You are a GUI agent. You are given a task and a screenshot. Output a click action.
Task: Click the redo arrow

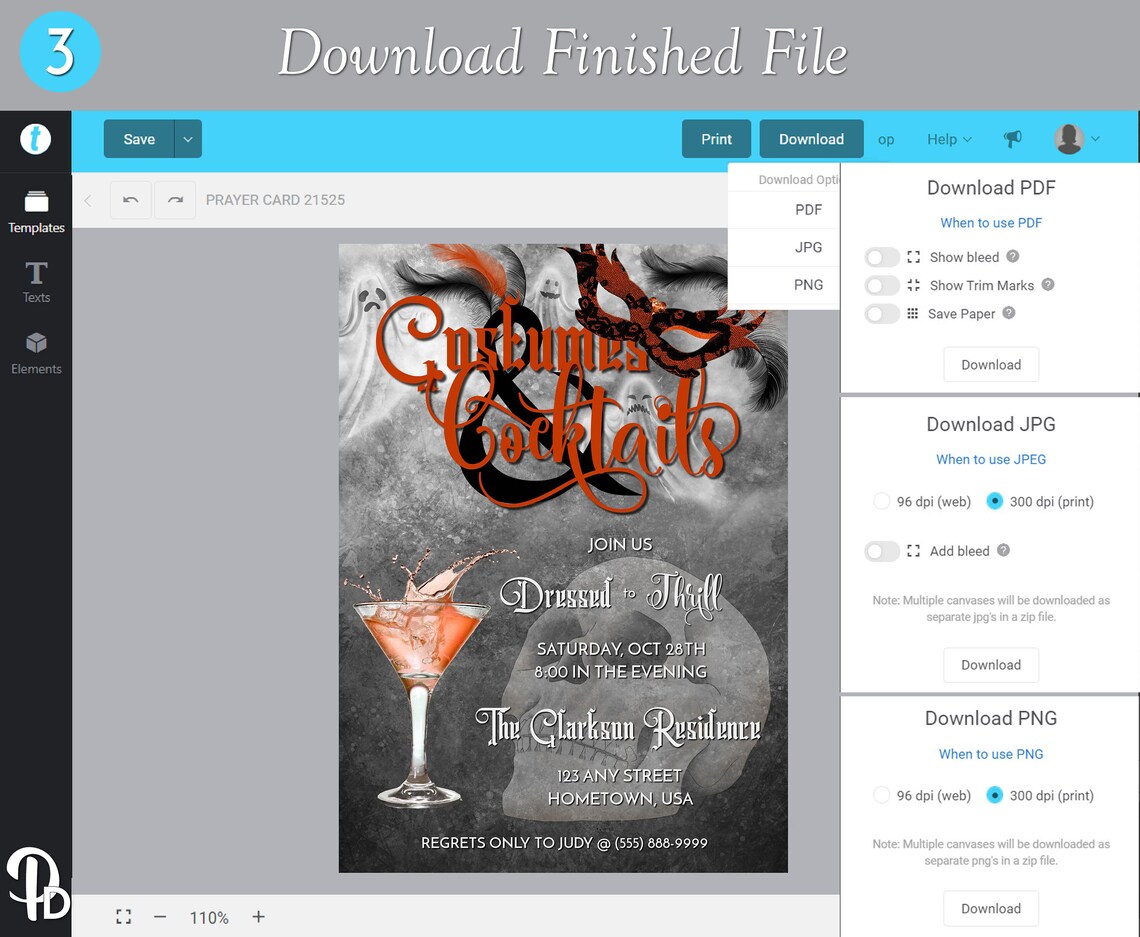coord(175,200)
